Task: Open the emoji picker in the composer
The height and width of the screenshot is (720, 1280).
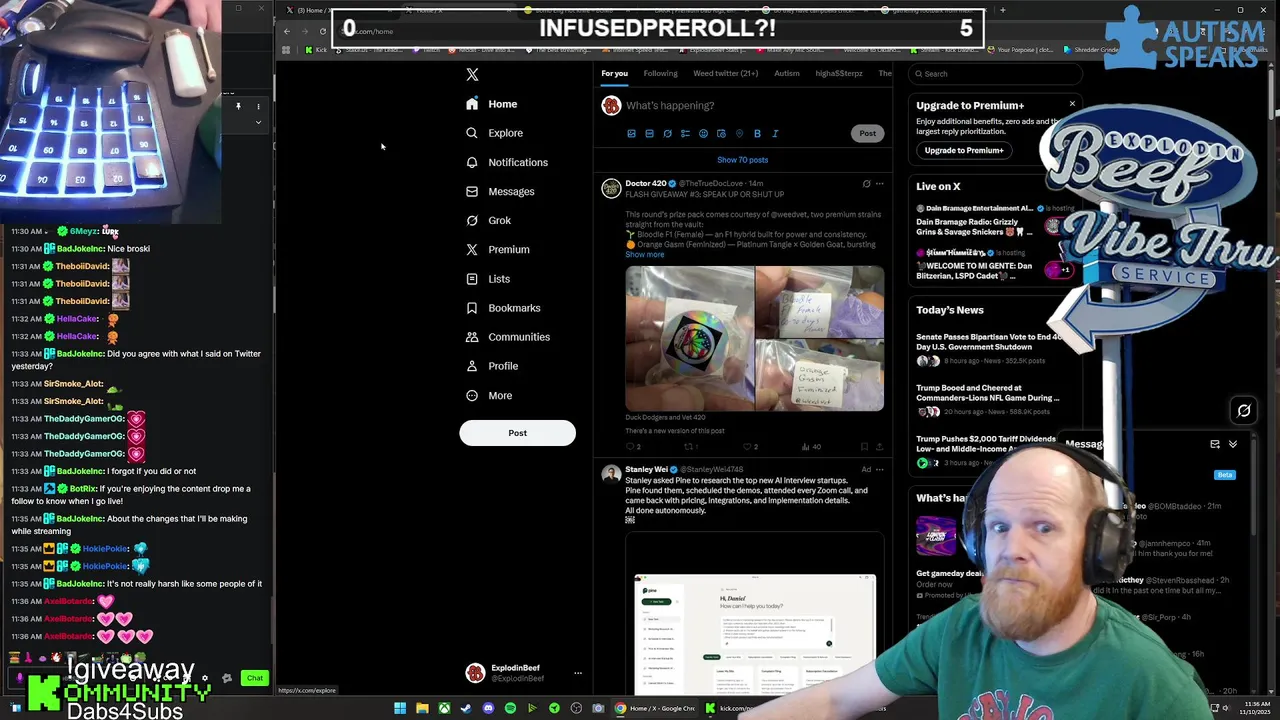Action: (x=703, y=133)
